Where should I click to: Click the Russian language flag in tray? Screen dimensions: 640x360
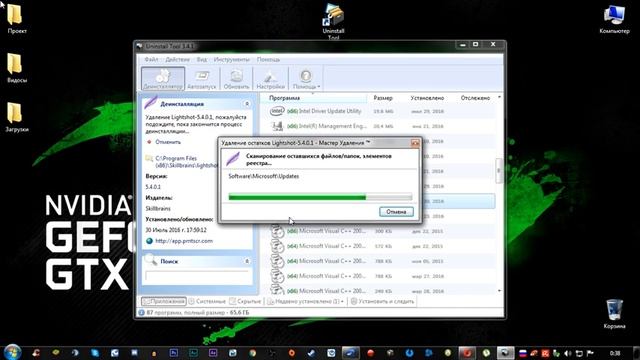(523, 353)
